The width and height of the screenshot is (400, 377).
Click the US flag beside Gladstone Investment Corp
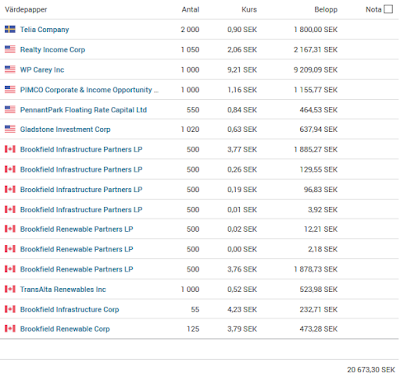[x=10, y=129]
